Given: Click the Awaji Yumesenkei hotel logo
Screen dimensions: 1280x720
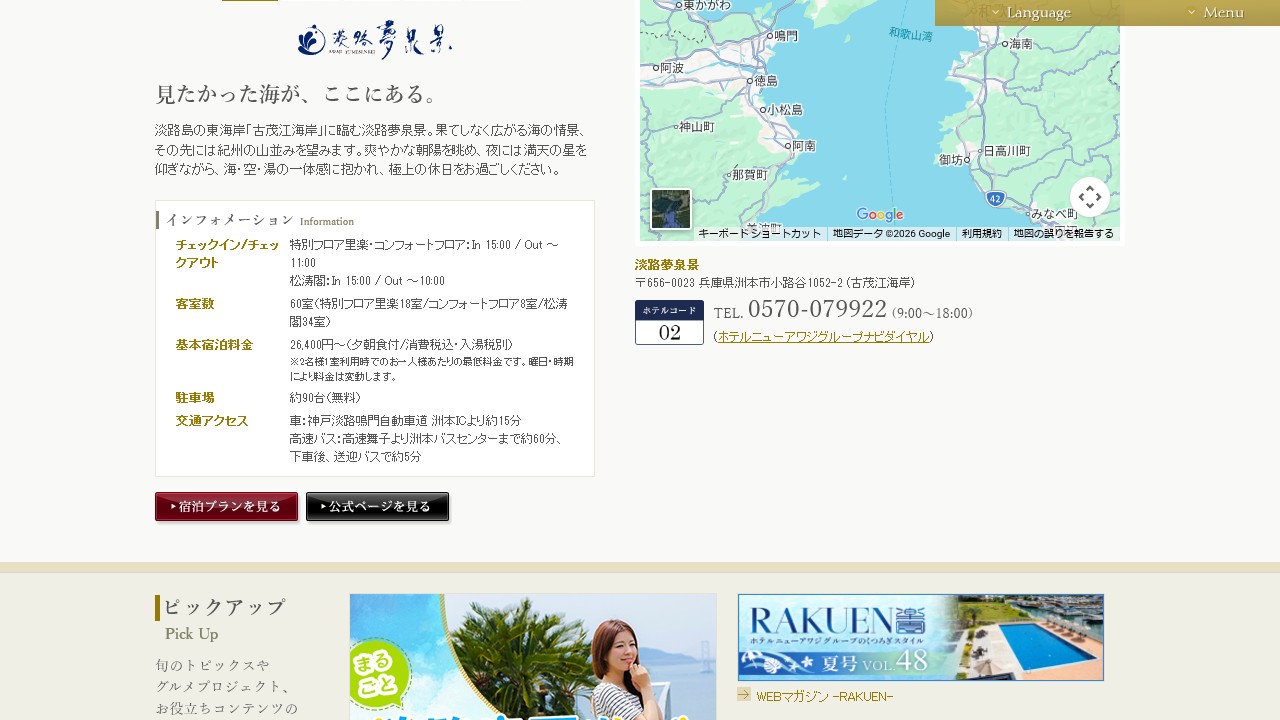Looking at the screenshot, I should tap(375, 40).
